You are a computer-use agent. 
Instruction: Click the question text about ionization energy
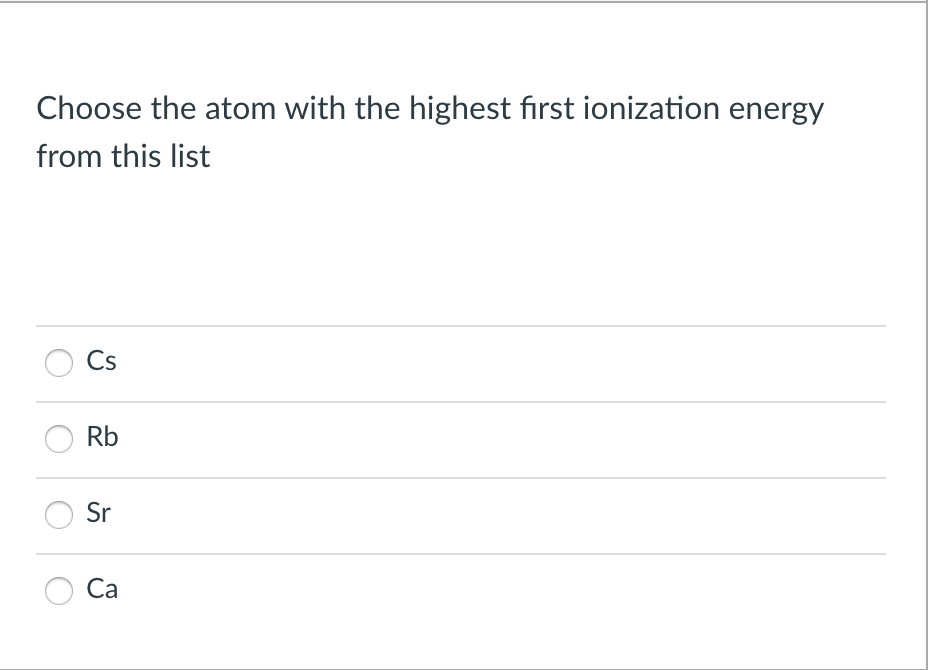(430, 130)
